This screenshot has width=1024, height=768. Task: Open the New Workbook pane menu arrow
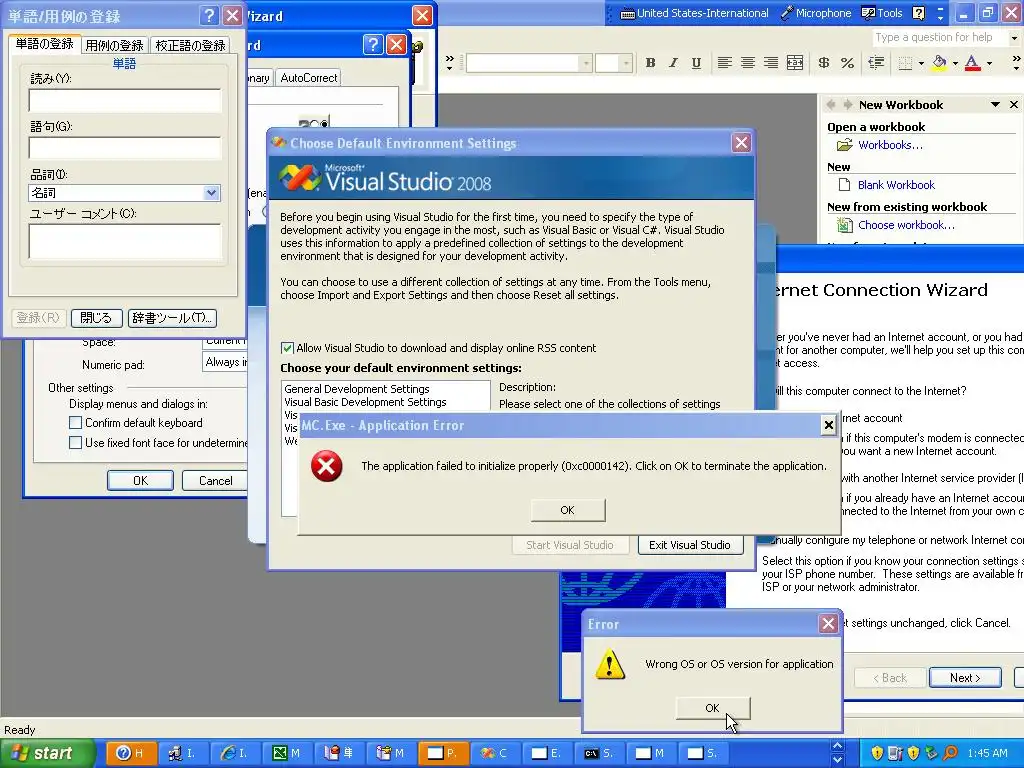point(995,104)
